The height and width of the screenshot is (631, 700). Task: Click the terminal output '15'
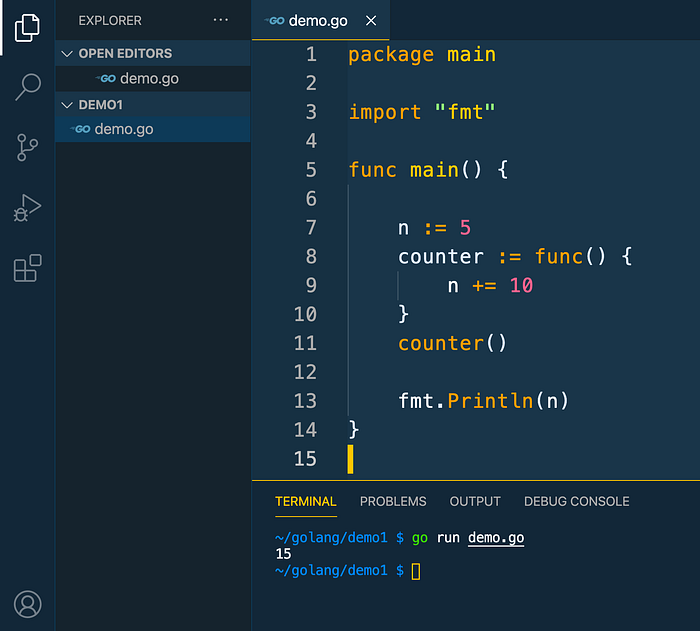(x=283, y=554)
